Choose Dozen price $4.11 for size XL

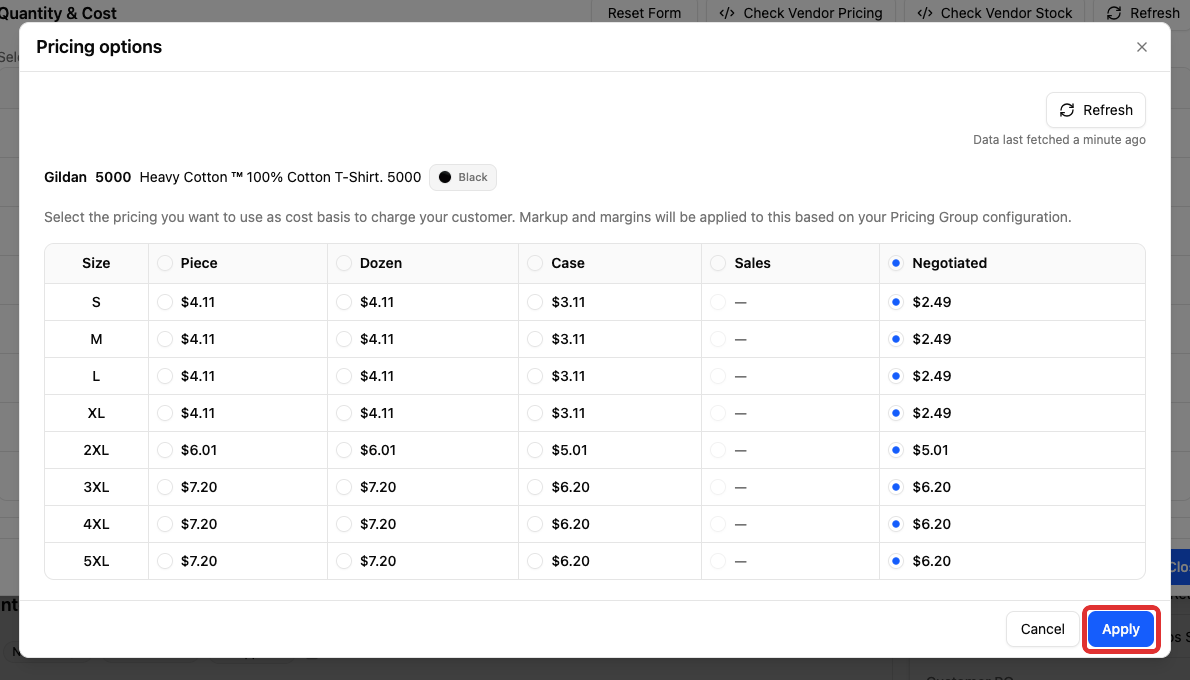point(344,414)
